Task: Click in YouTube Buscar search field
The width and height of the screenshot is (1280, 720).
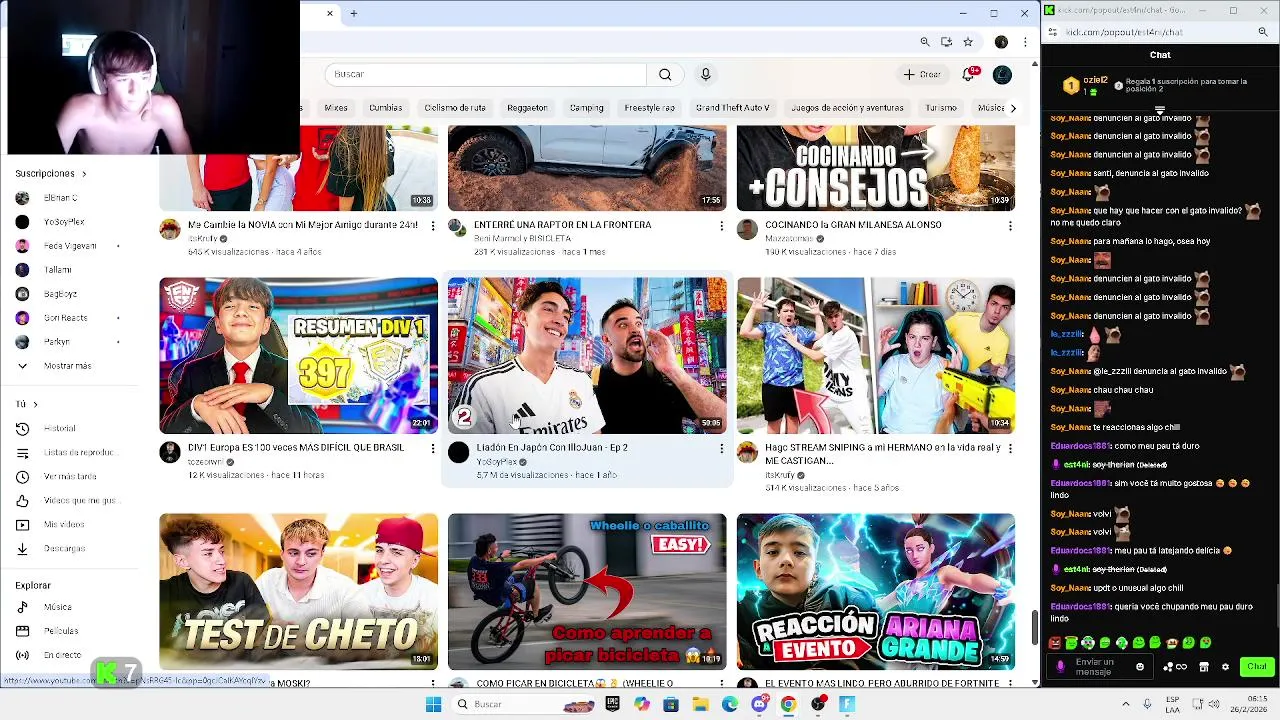Action: [485, 74]
